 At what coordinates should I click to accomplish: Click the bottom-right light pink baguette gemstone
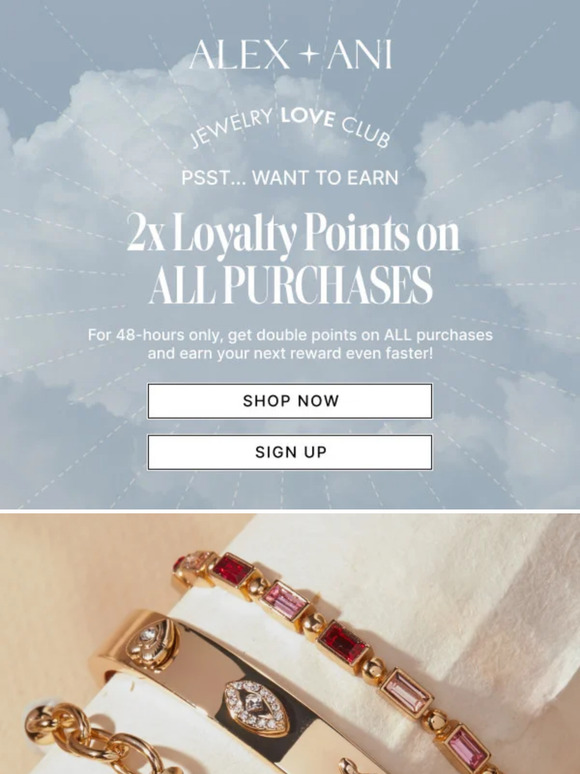[466, 749]
